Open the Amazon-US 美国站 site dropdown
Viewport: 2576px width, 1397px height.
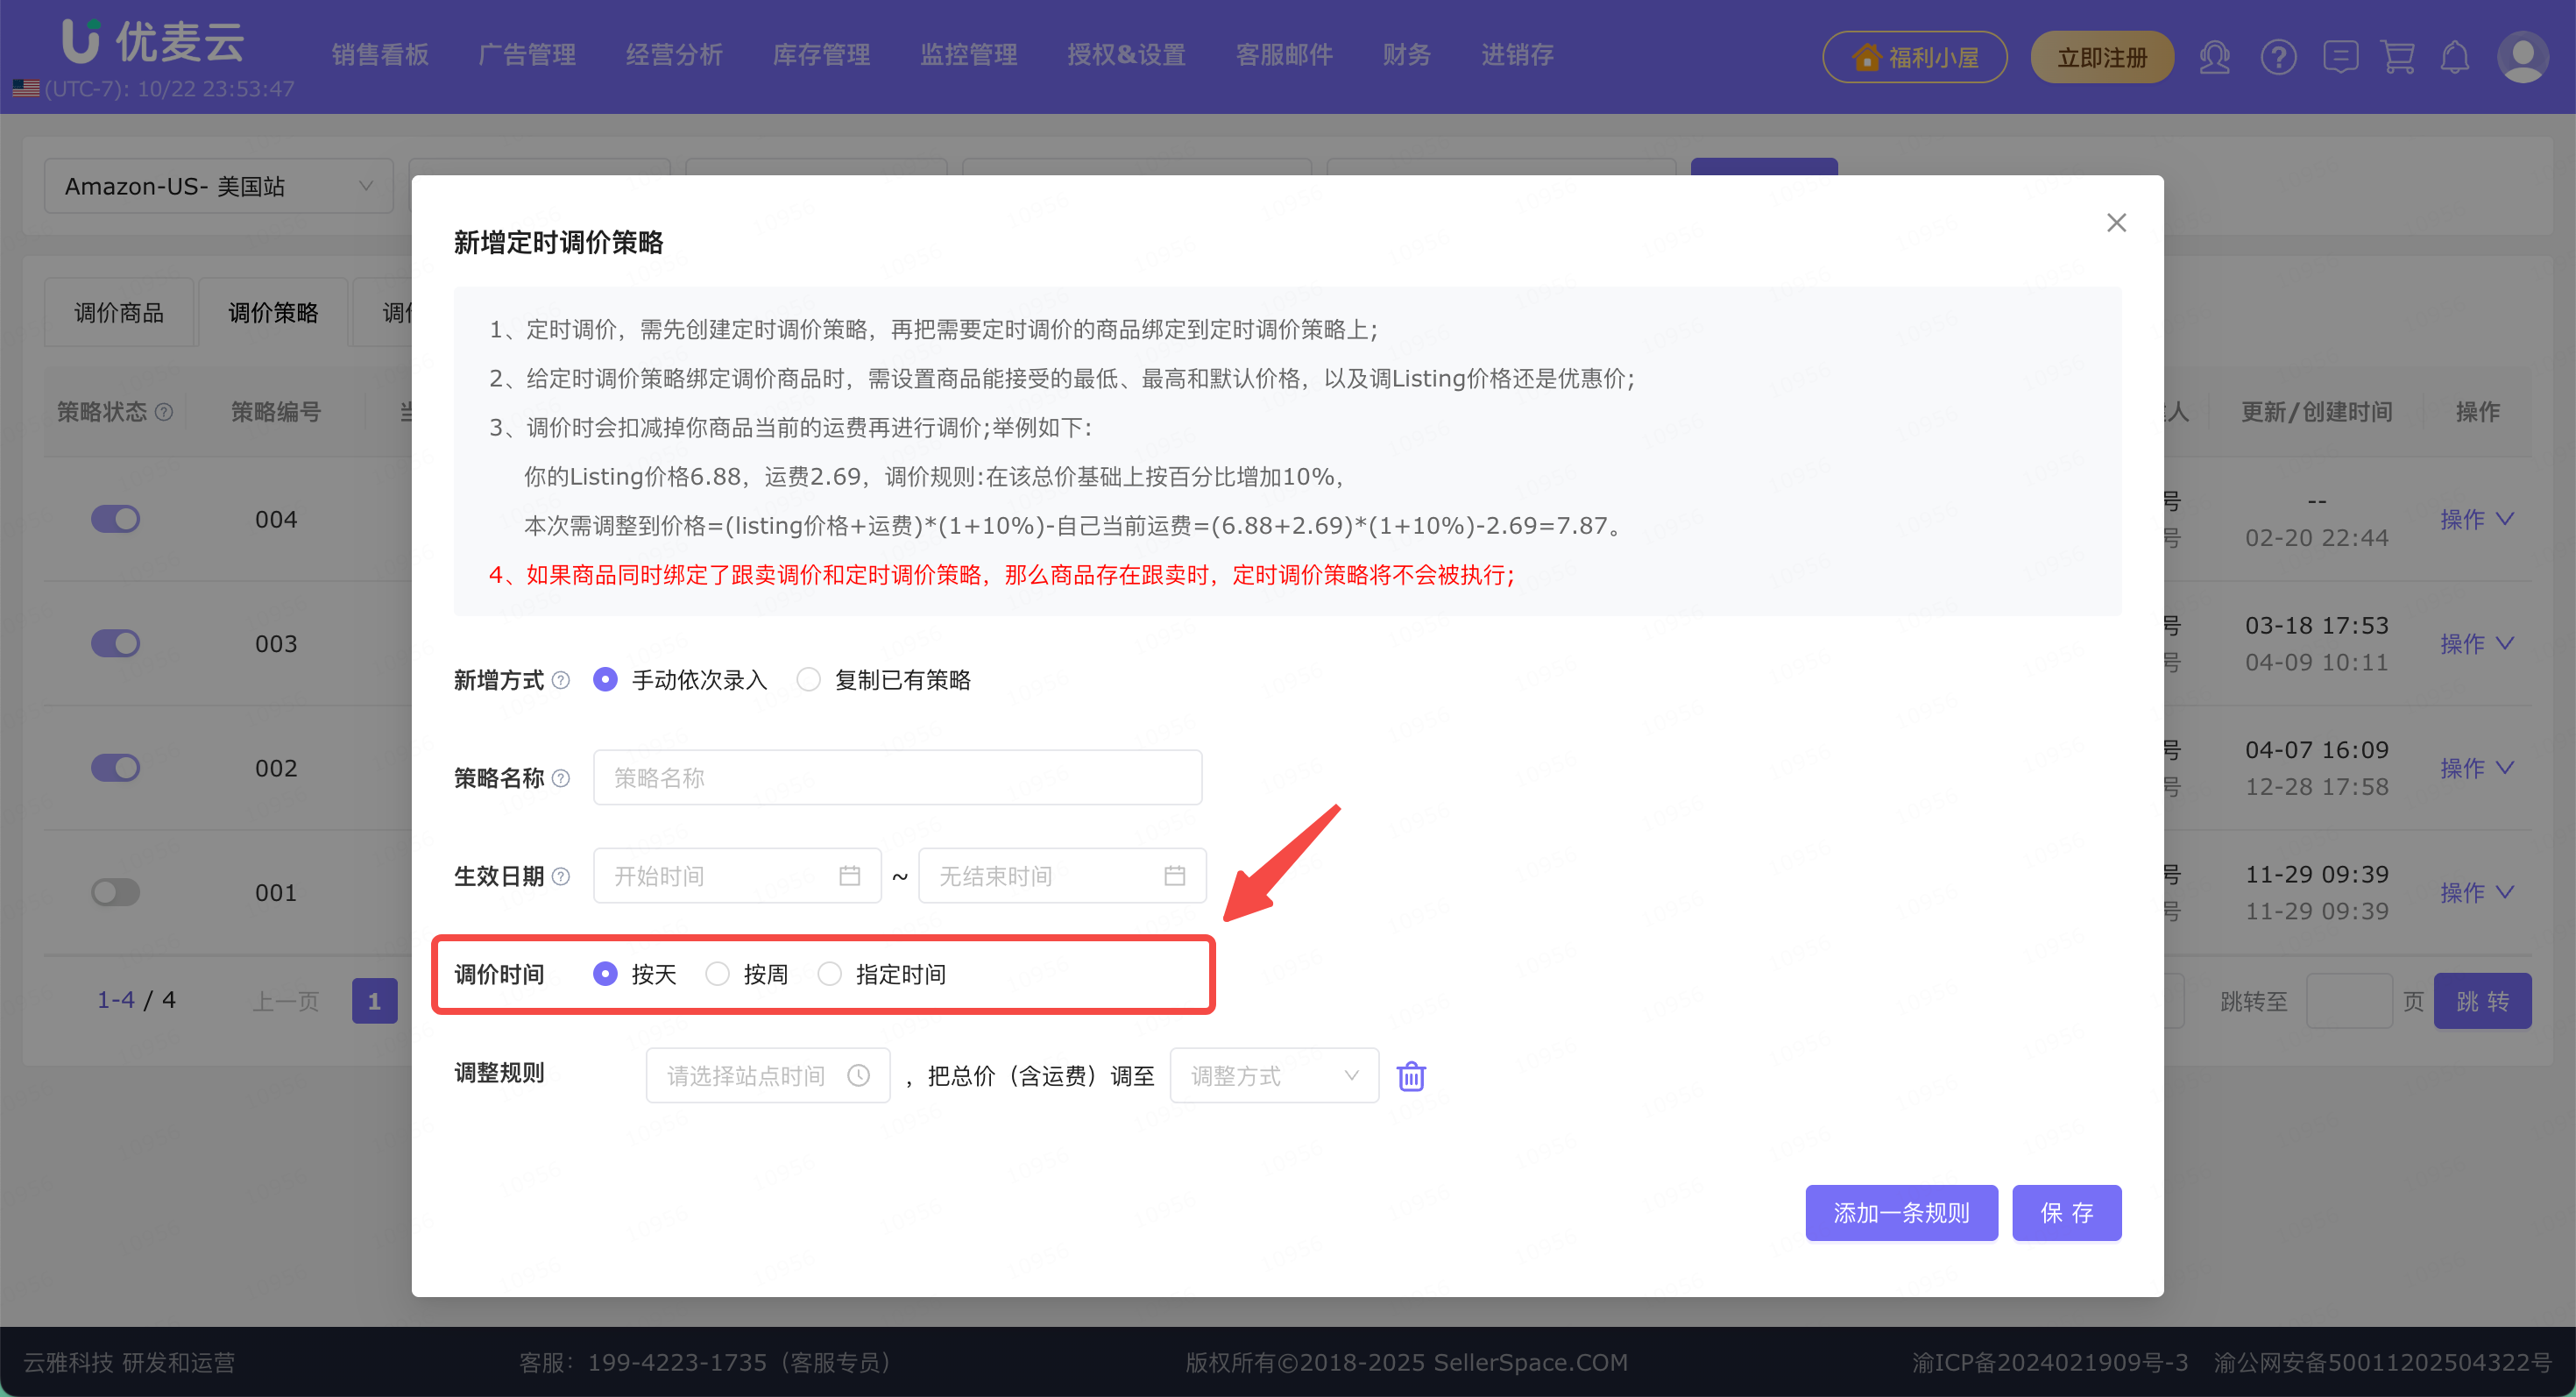218,186
